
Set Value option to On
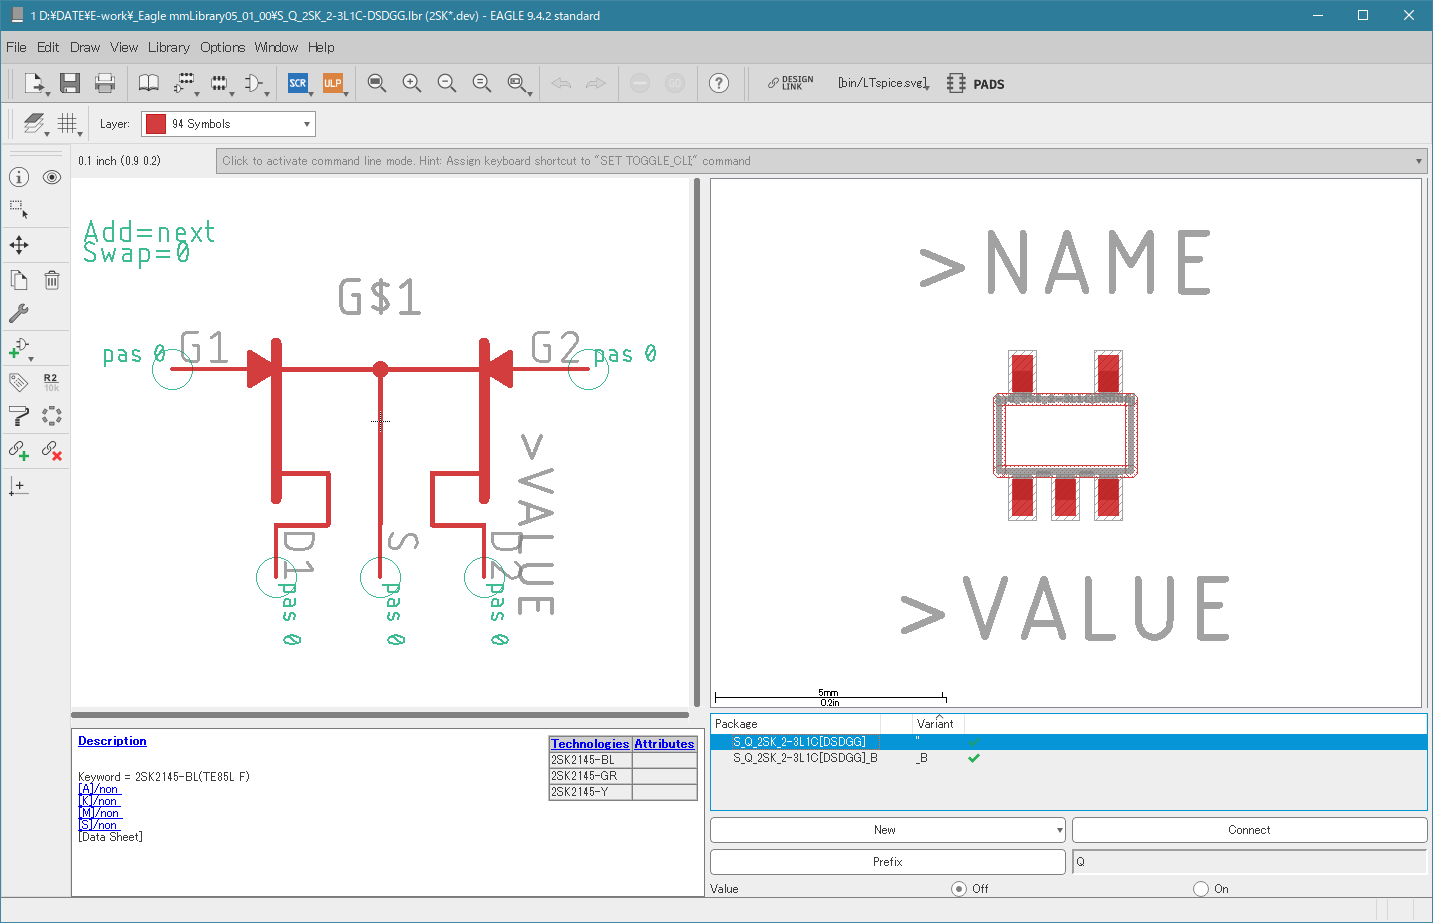pos(1201,889)
